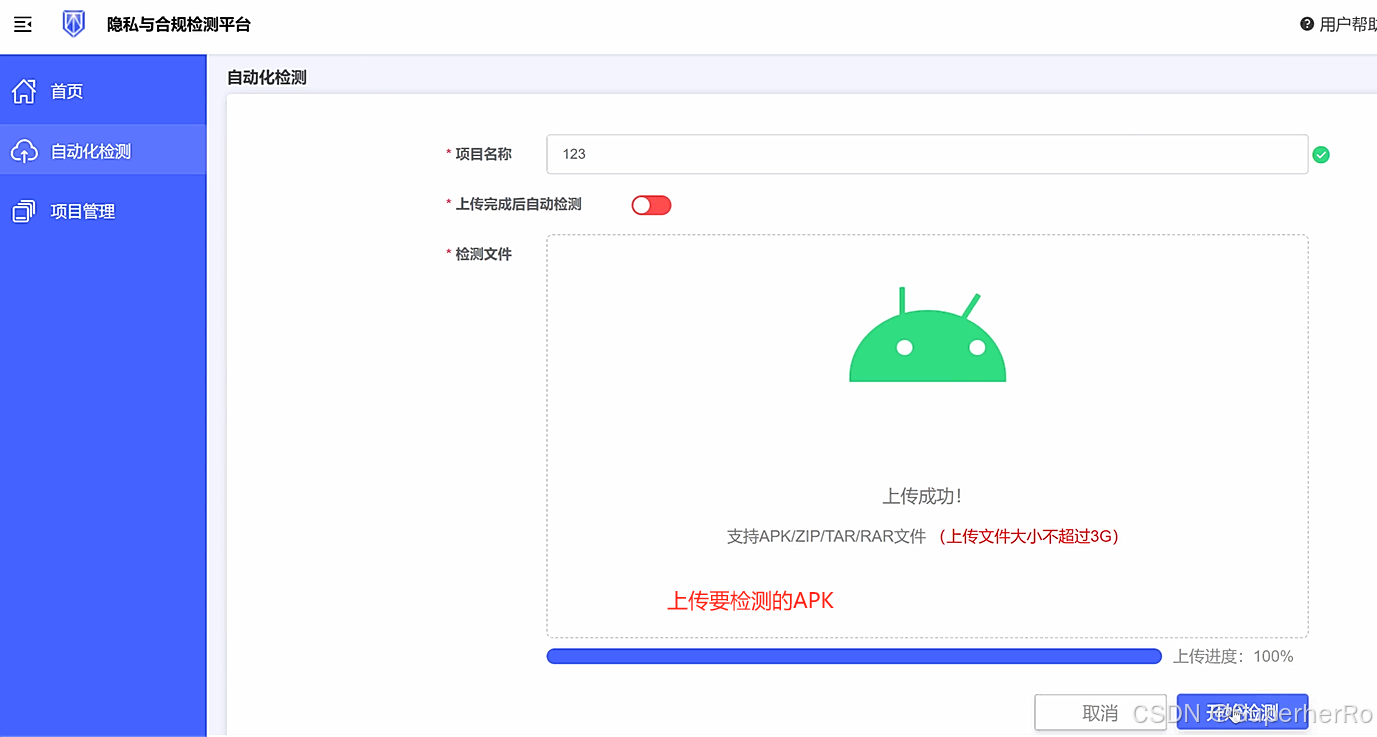Click the platform shield logo
The image size is (1377, 737).
coord(73,24)
